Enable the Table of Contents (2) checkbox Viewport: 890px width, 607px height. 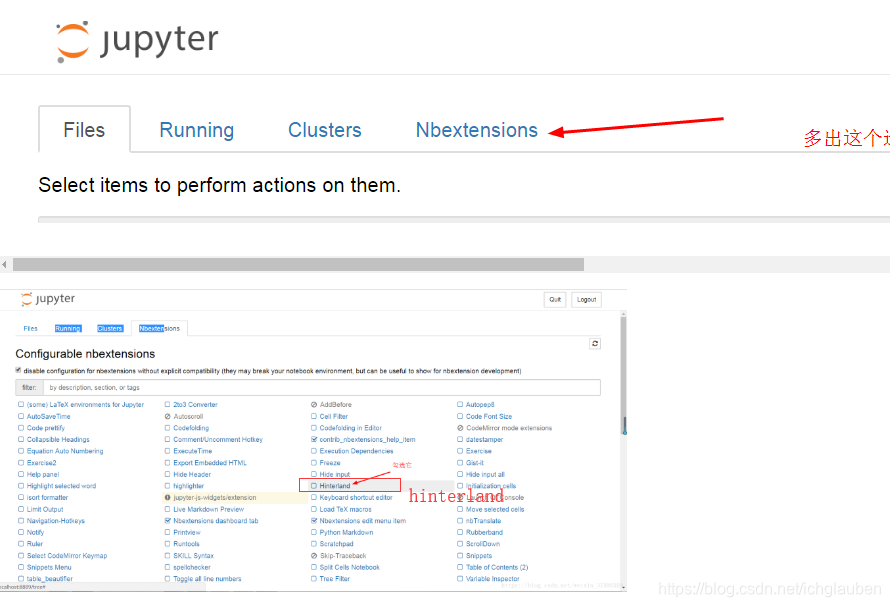point(460,567)
